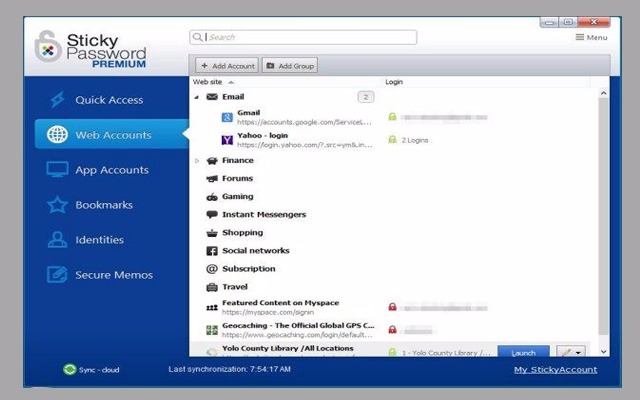Viewport: 640px width, 400px height.
Task: Select the Instant Messengers group
Action: click(264, 214)
